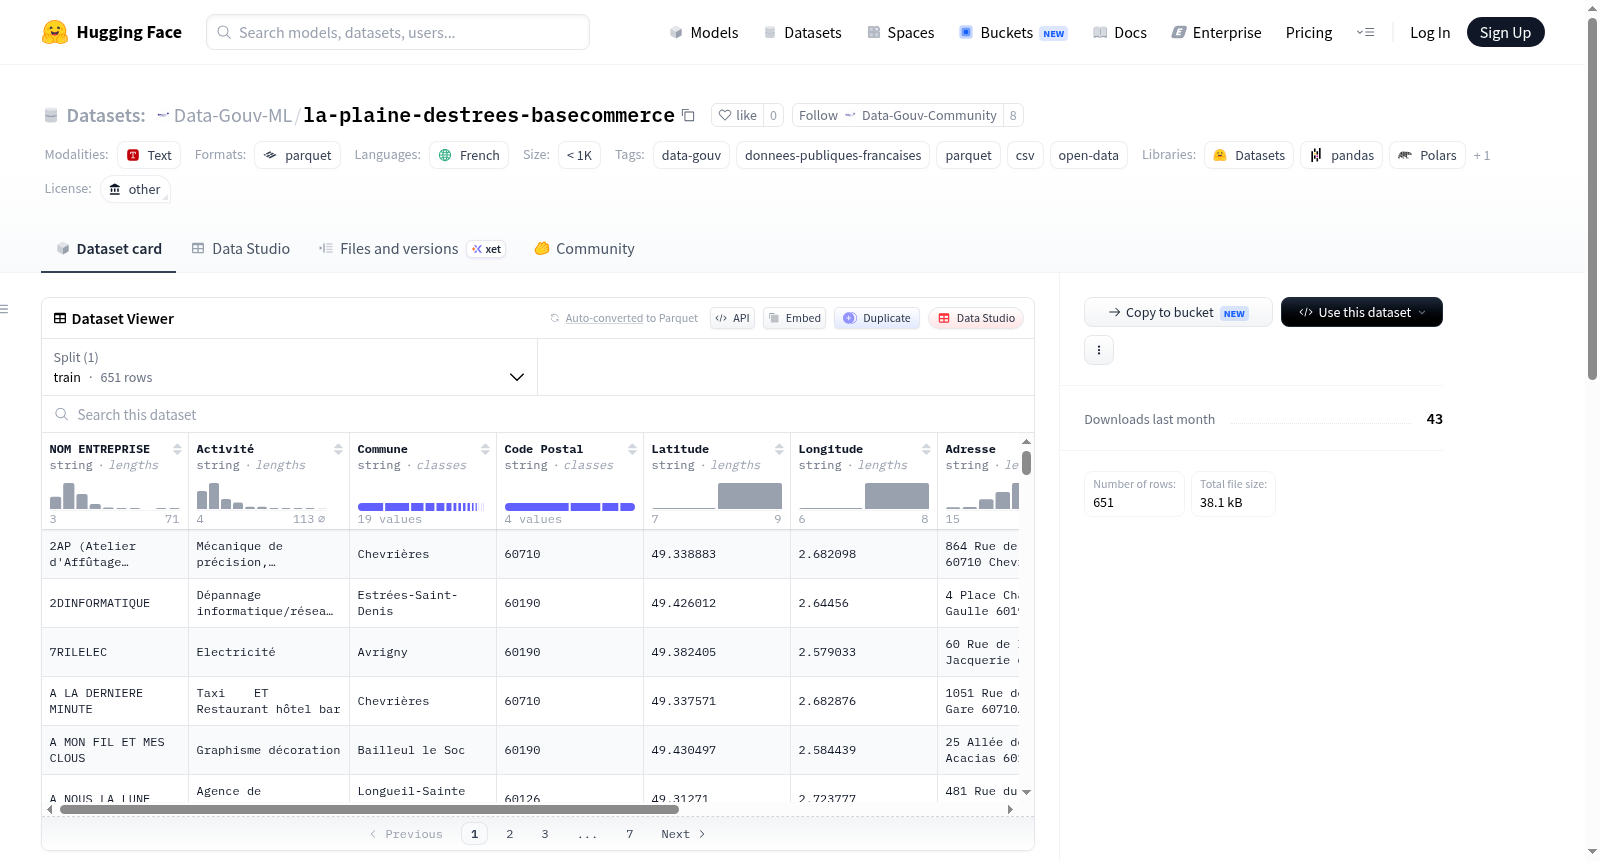Open the Data-Gouv-ML organization link

pos(232,115)
